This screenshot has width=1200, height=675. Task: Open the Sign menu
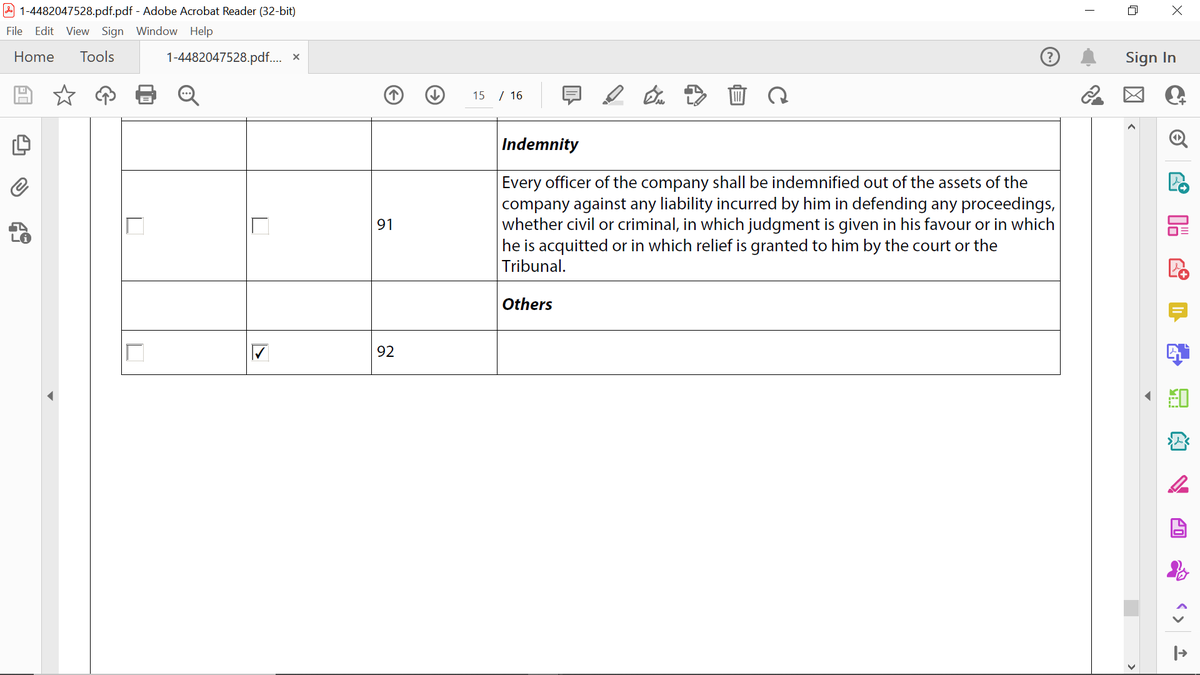tap(112, 31)
